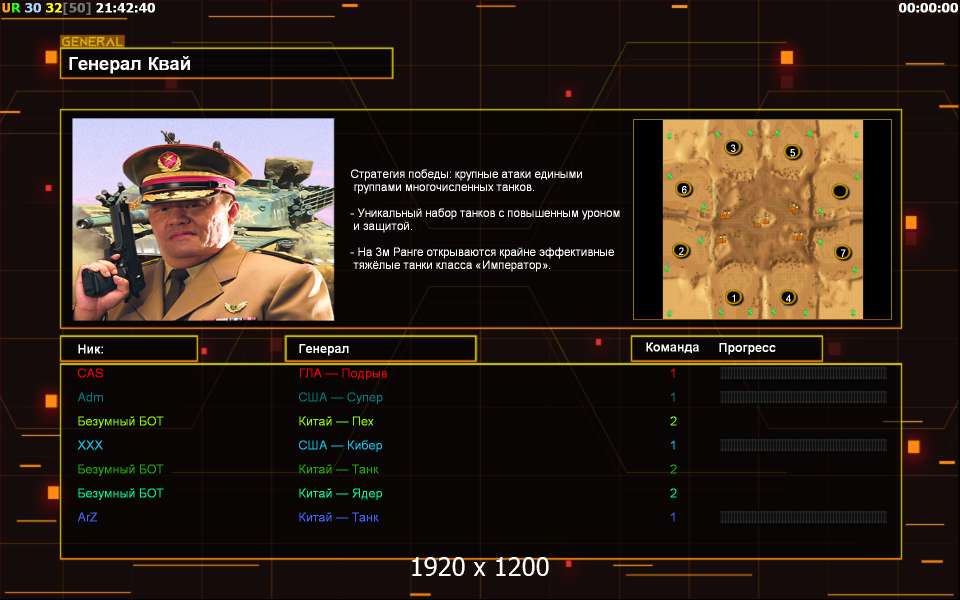Click the Генерал column header
This screenshot has width=960, height=600.
[380, 349]
